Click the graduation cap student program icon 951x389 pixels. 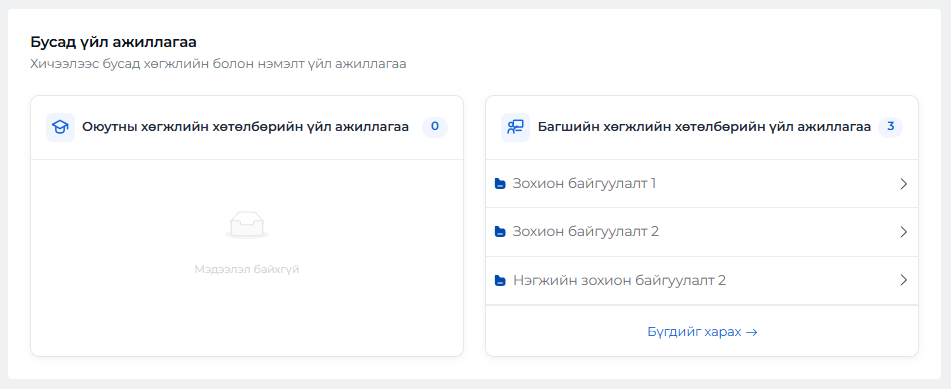[60, 127]
